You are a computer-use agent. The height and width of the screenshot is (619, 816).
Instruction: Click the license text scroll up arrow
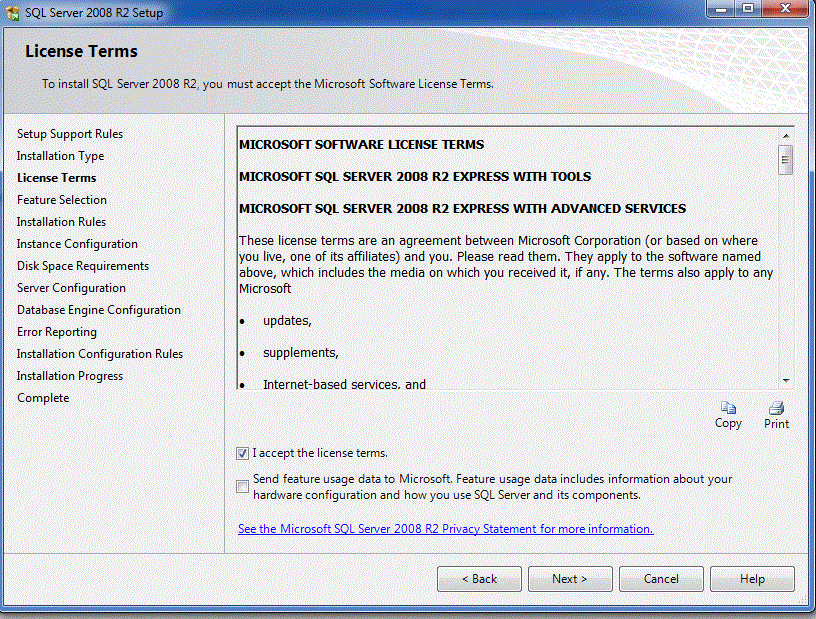coord(786,136)
